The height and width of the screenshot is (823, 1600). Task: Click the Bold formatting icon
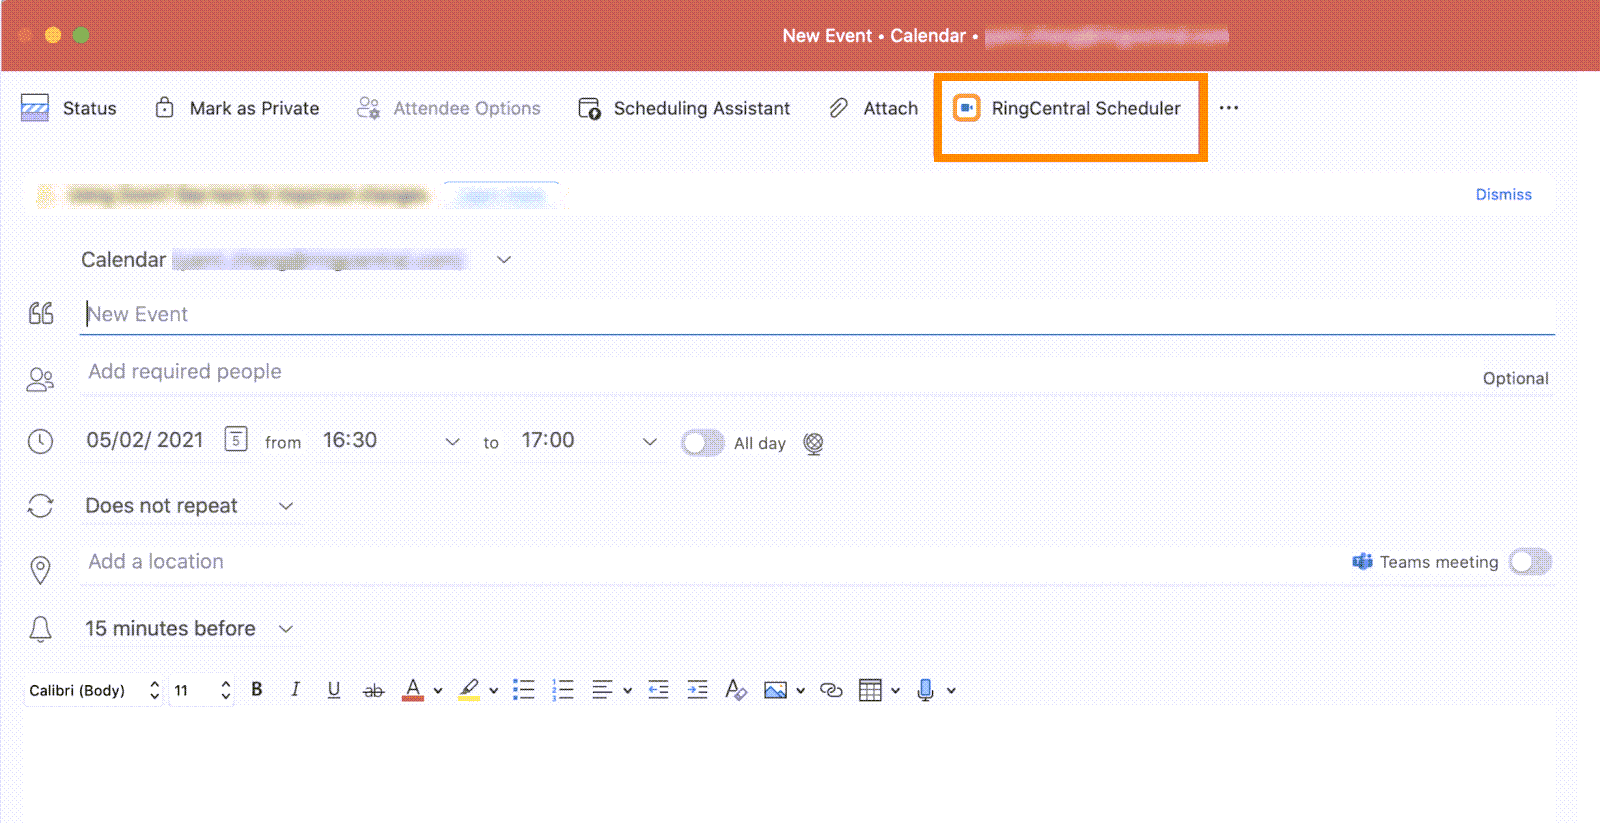pyautogui.click(x=257, y=689)
